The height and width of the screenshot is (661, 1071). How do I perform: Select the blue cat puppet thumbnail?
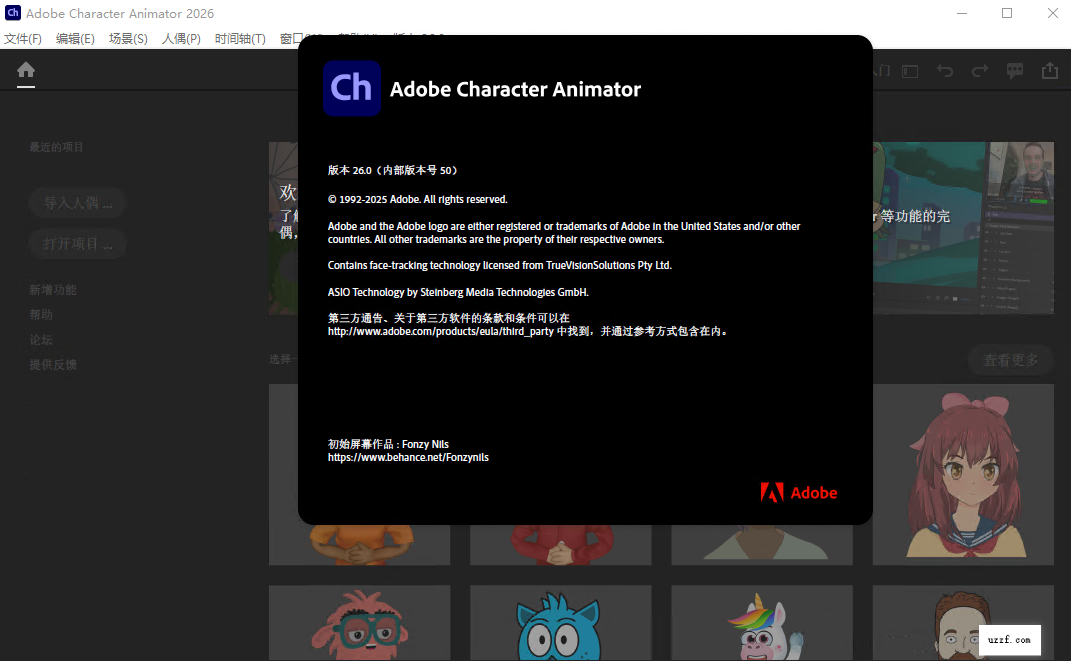click(560, 622)
